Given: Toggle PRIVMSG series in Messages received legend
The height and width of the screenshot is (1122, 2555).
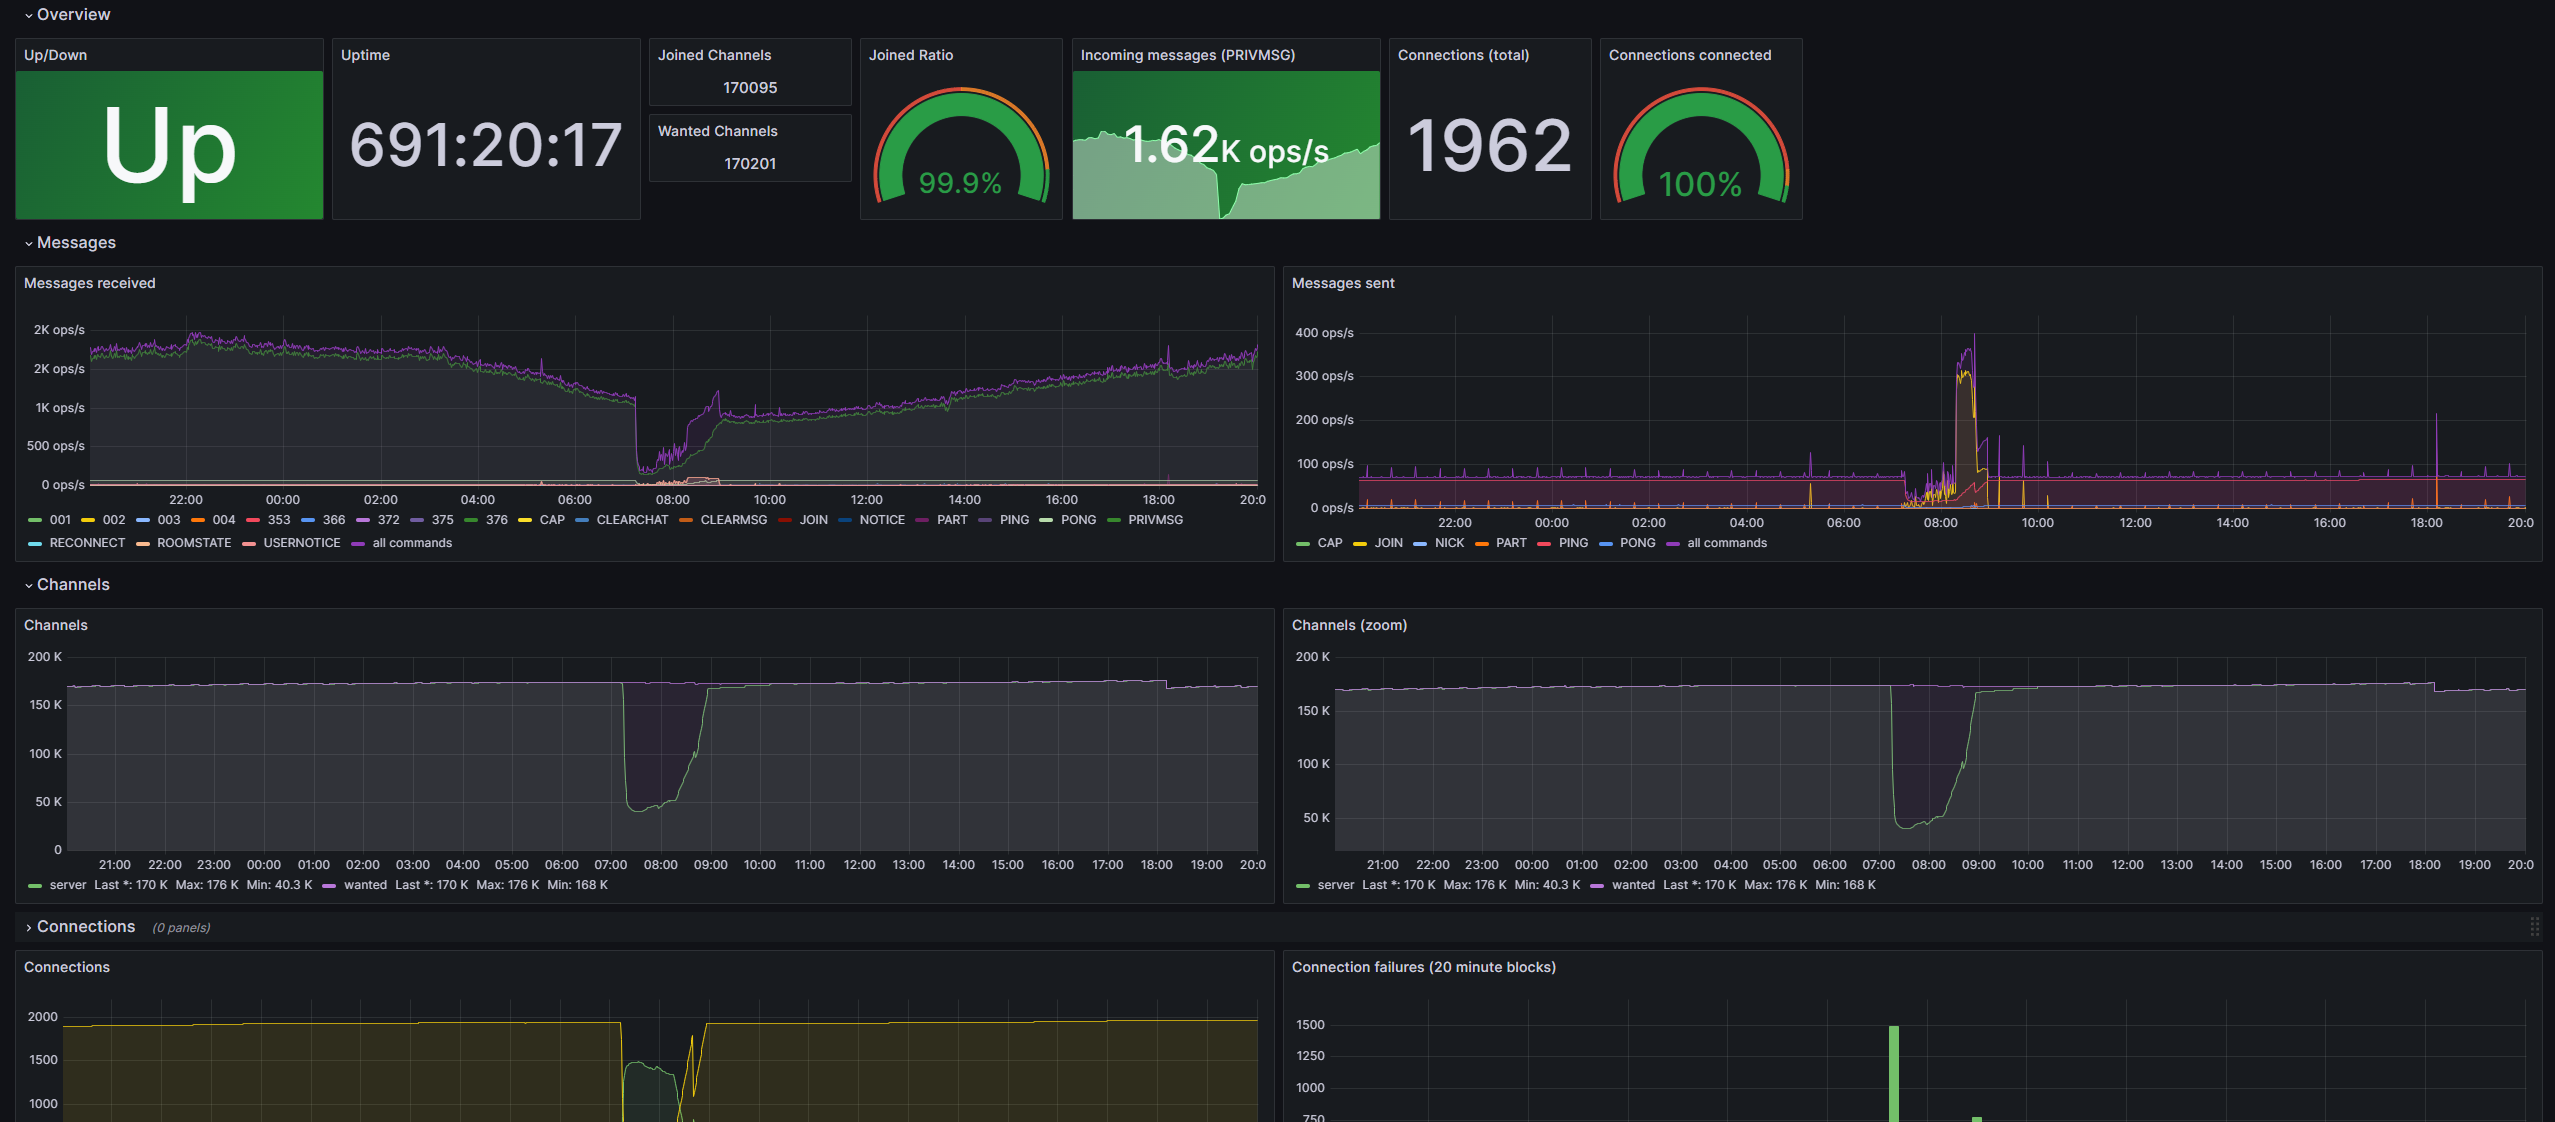Looking at the screenshot, I should tap(1155, 520).
